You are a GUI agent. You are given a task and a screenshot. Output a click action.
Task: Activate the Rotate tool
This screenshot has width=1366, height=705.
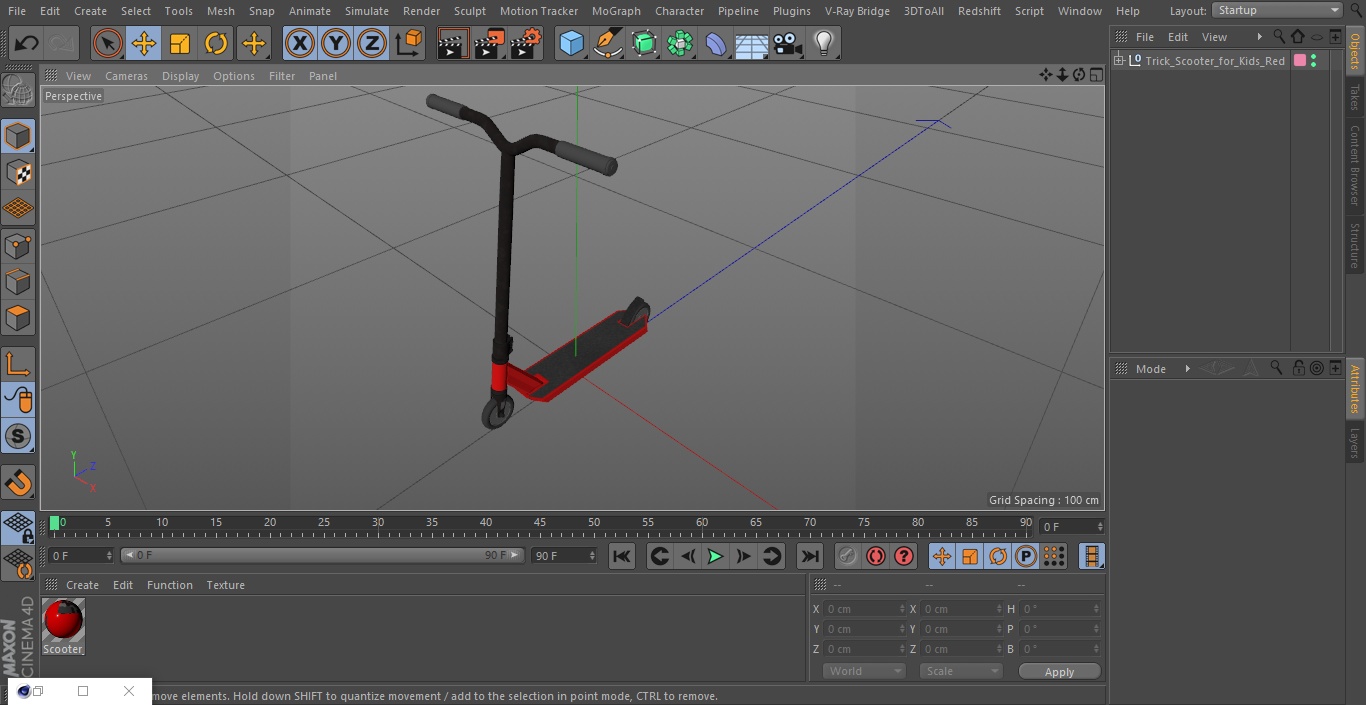click(216, 43)
